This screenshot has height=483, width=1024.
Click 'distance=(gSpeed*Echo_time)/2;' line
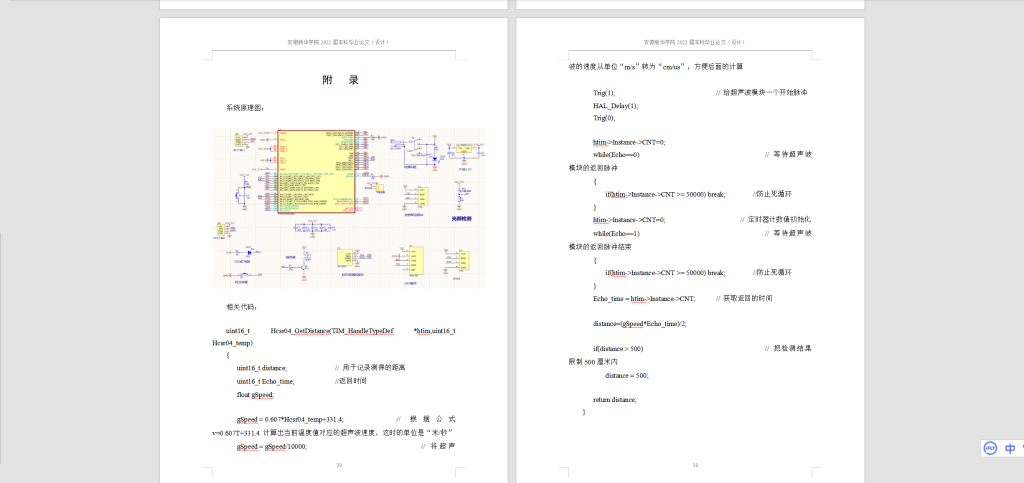click(640, 323)
